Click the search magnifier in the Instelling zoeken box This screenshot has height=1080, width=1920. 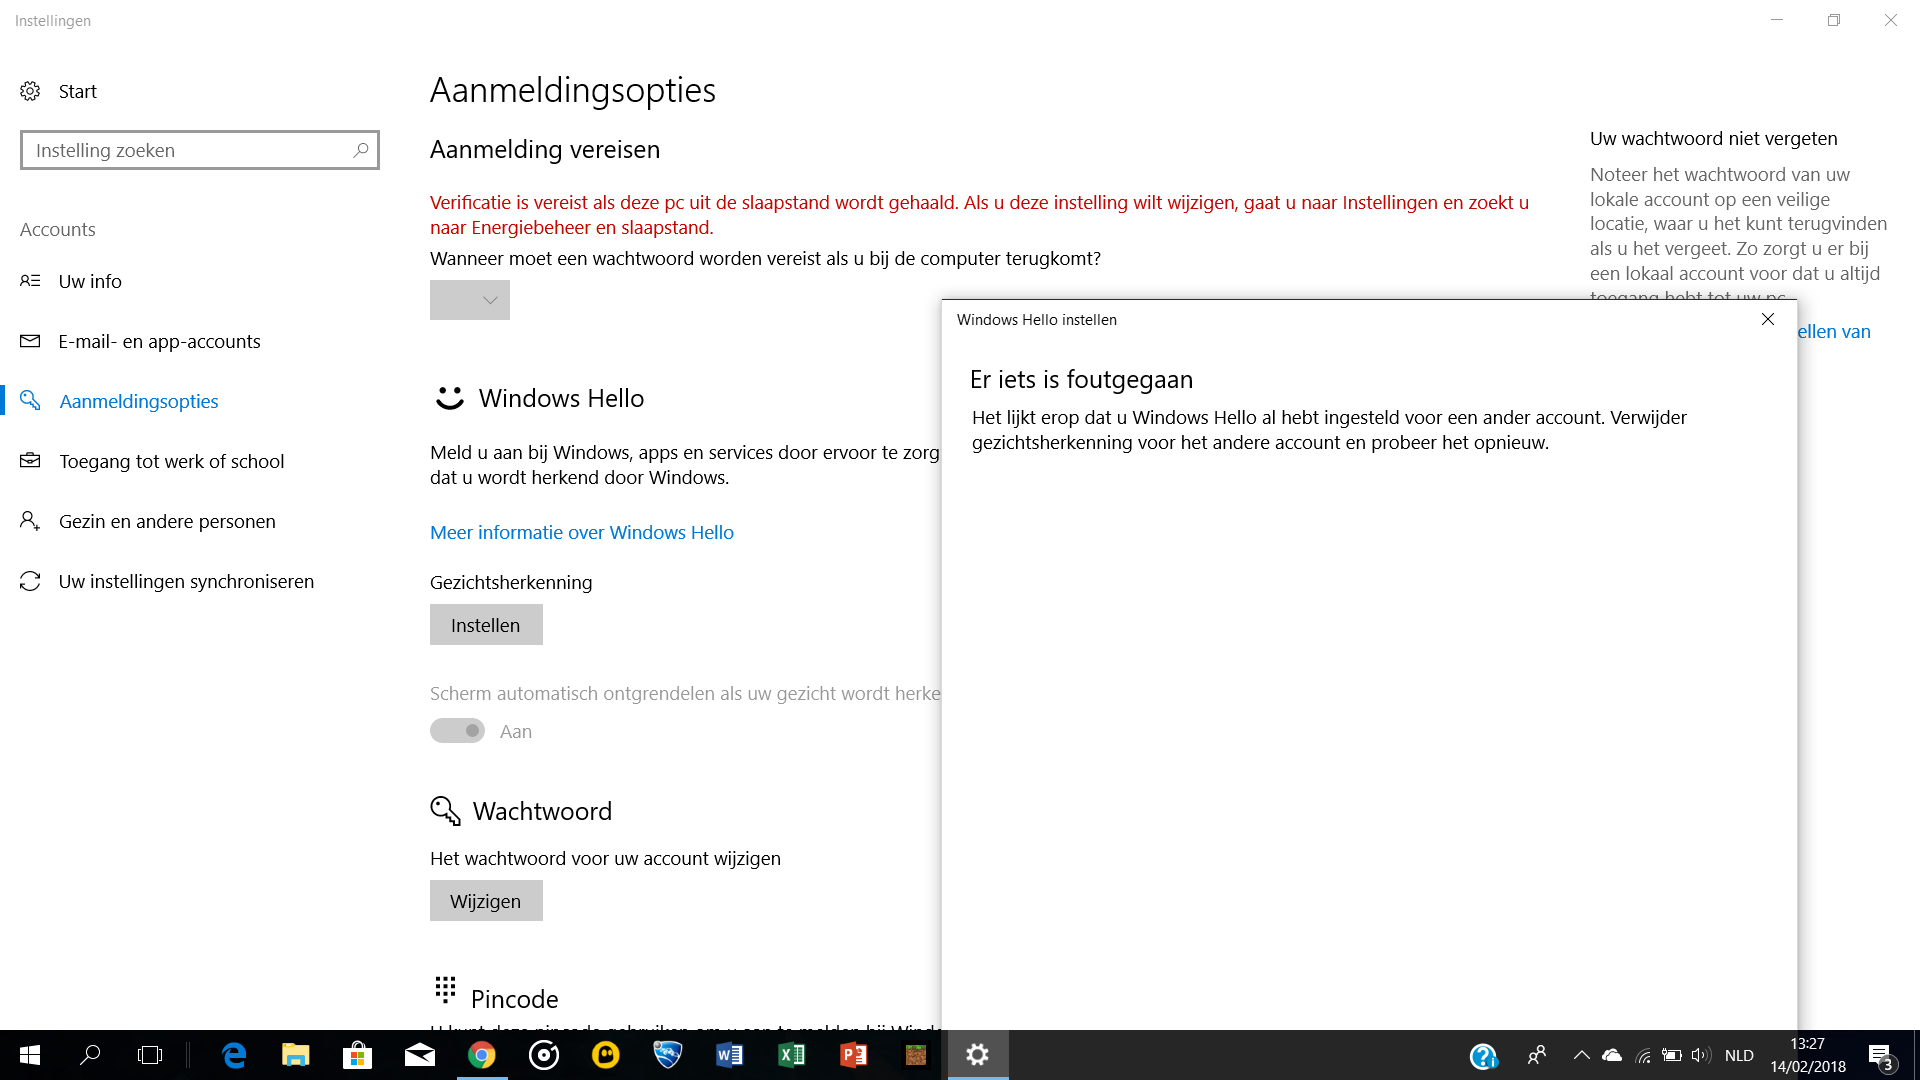(x=361, y=150)
